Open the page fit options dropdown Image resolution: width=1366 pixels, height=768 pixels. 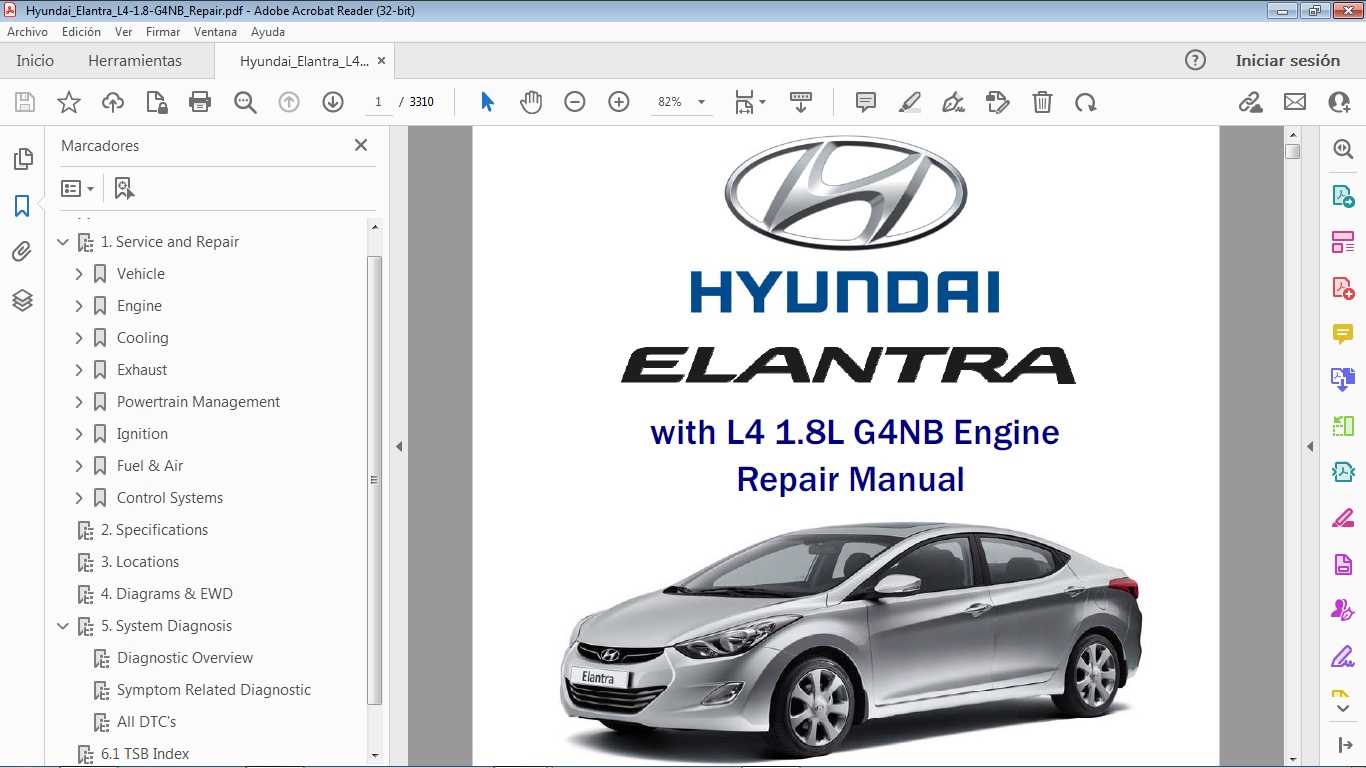[750, 102]
